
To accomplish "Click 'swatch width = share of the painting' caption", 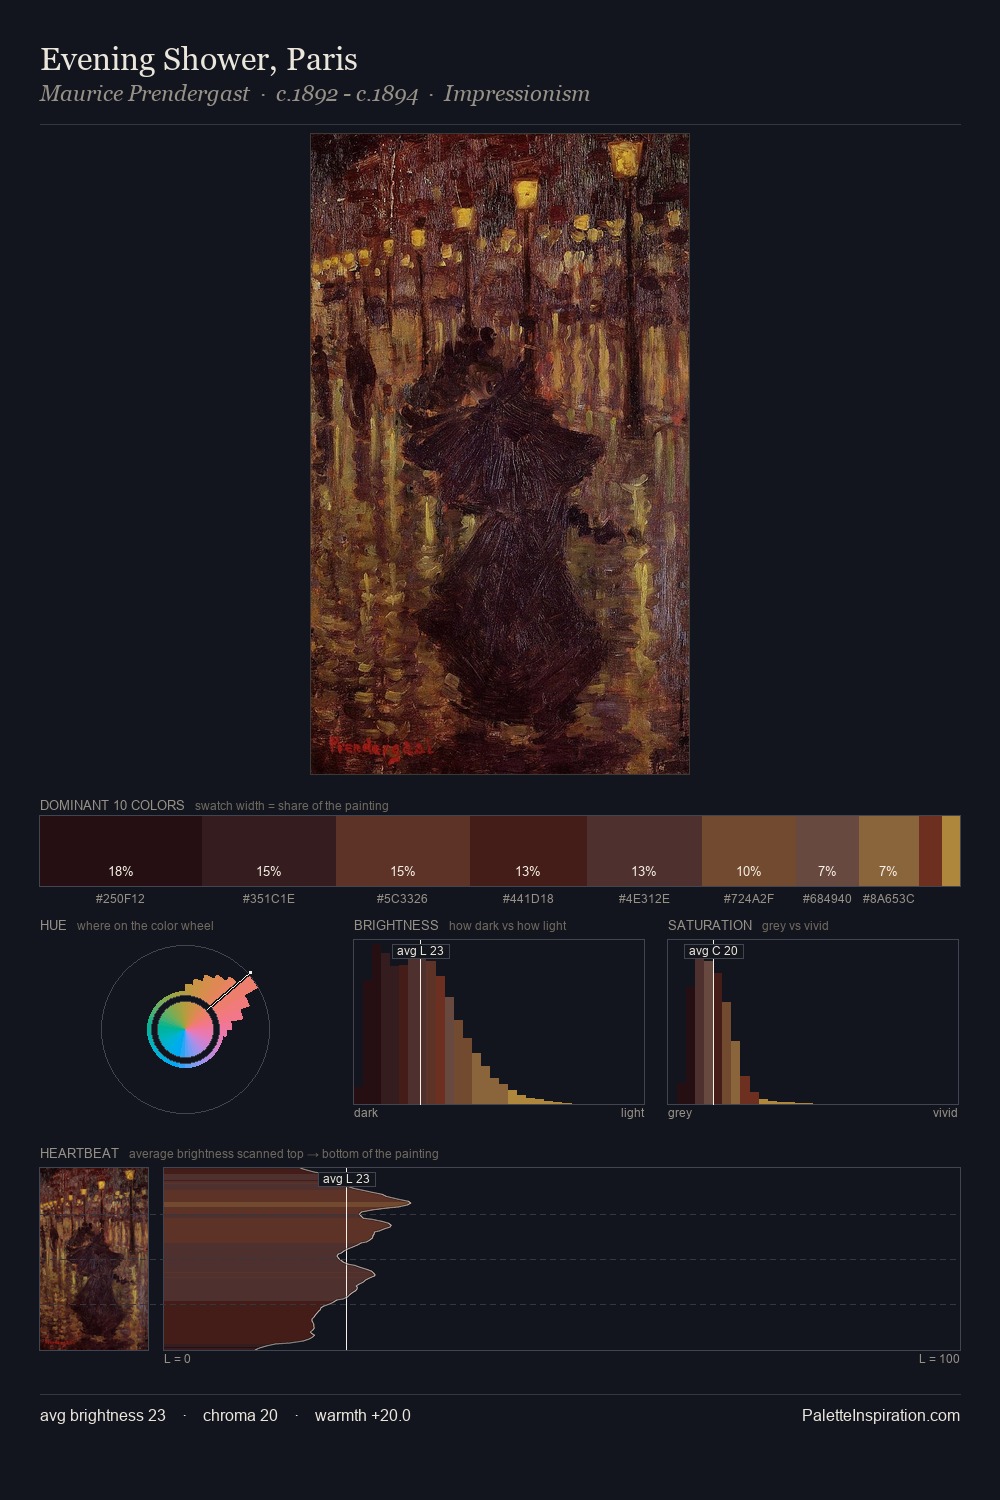I will click(x=292, y=805).
